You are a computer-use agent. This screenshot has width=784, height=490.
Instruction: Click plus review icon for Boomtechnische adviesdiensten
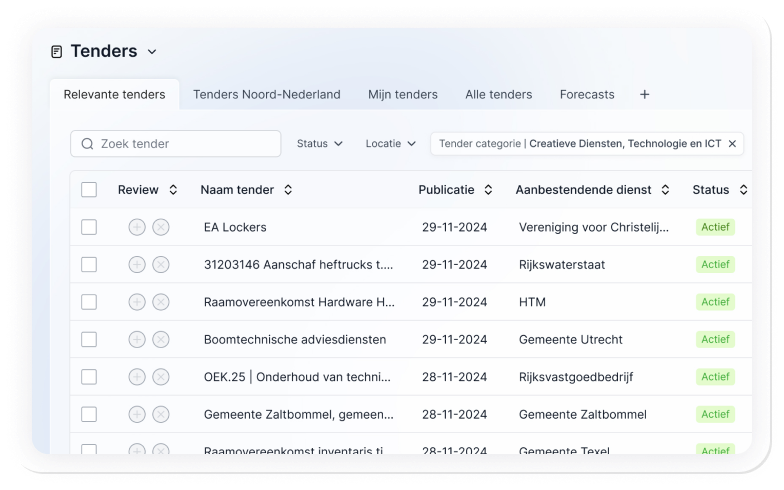click(x=137, y=339)
